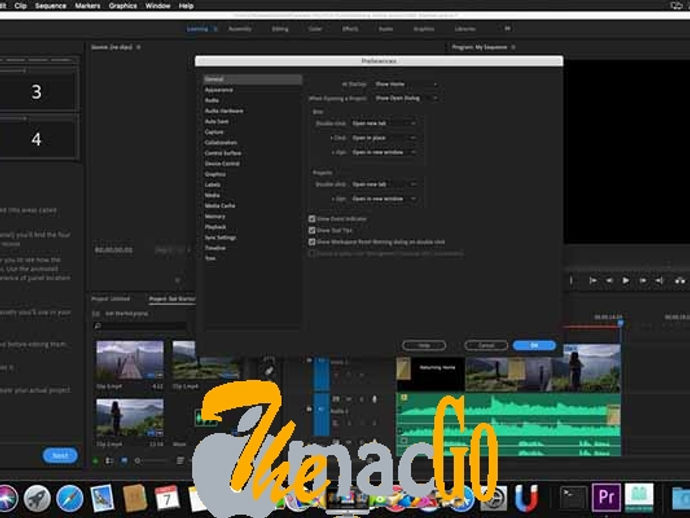Open Launchpad rocket icon in Dock
Viewport: 690px width, 518px height.
pos(37,498)
